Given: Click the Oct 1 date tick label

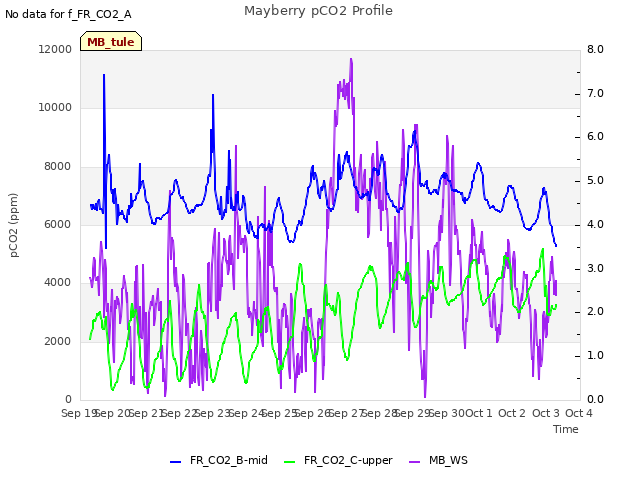Looking at the screenshot, I should click(x=479, y=413).
